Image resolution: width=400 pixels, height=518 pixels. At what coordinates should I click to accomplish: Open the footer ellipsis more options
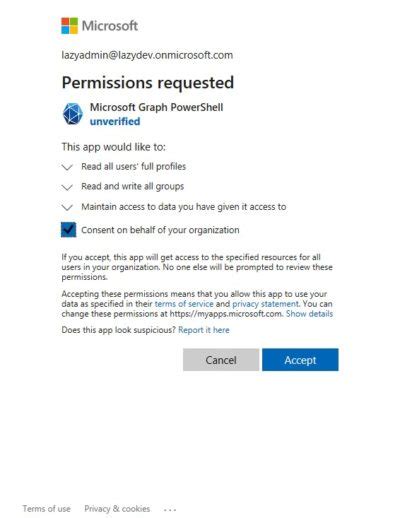tap(170, 509)
